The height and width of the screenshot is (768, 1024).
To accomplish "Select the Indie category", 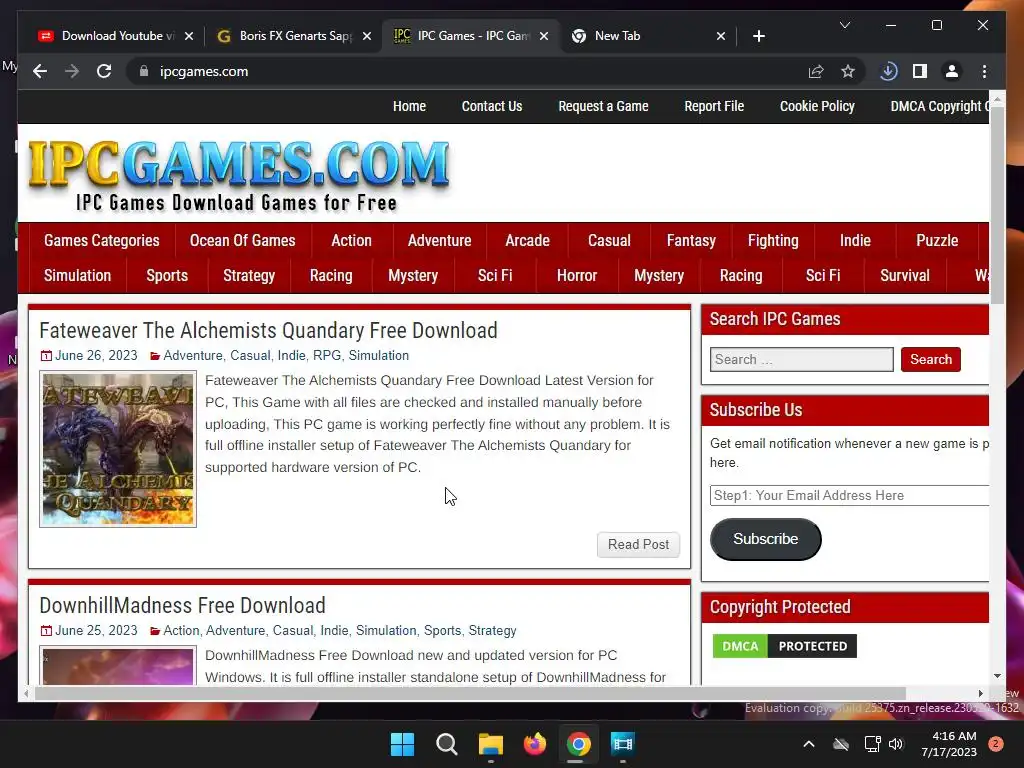I will pos(855,240).
